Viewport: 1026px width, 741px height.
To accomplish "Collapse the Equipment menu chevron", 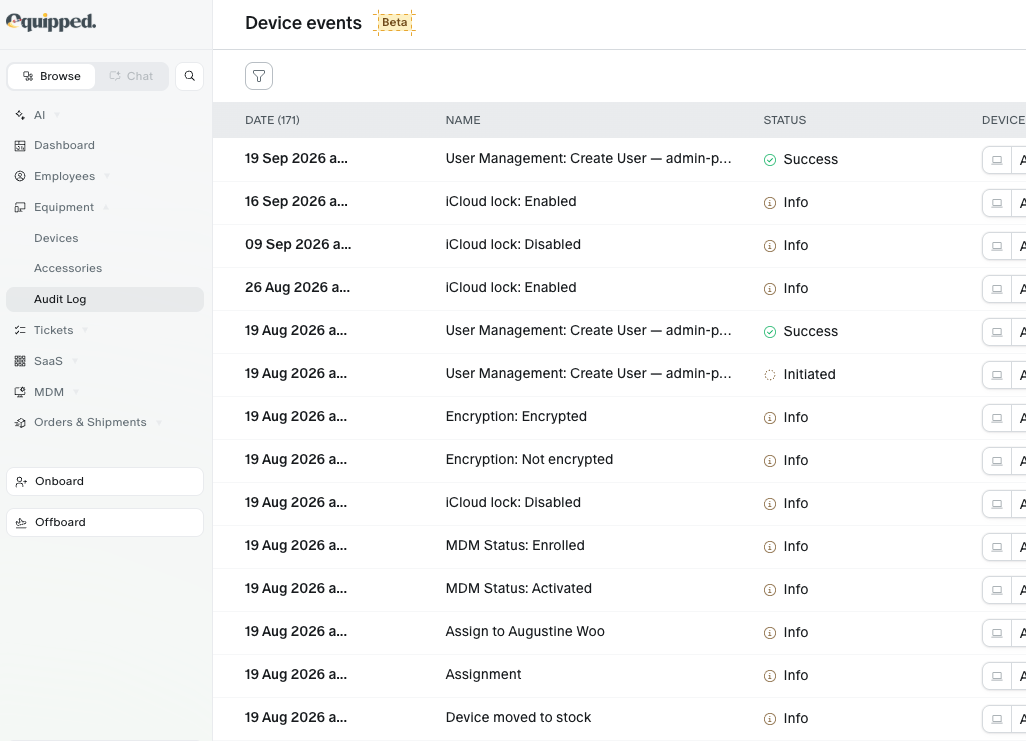I will point(105,208).
